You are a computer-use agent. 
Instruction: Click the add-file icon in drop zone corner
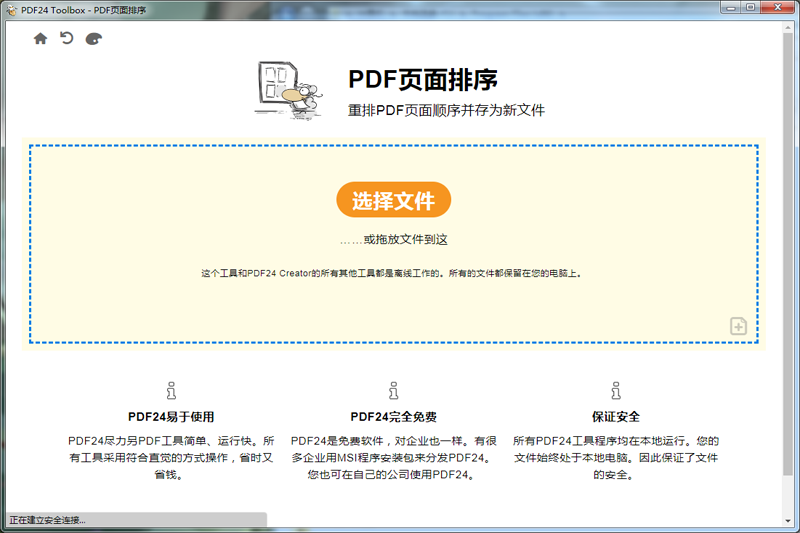pyautogui.click(x=738, y=326)
